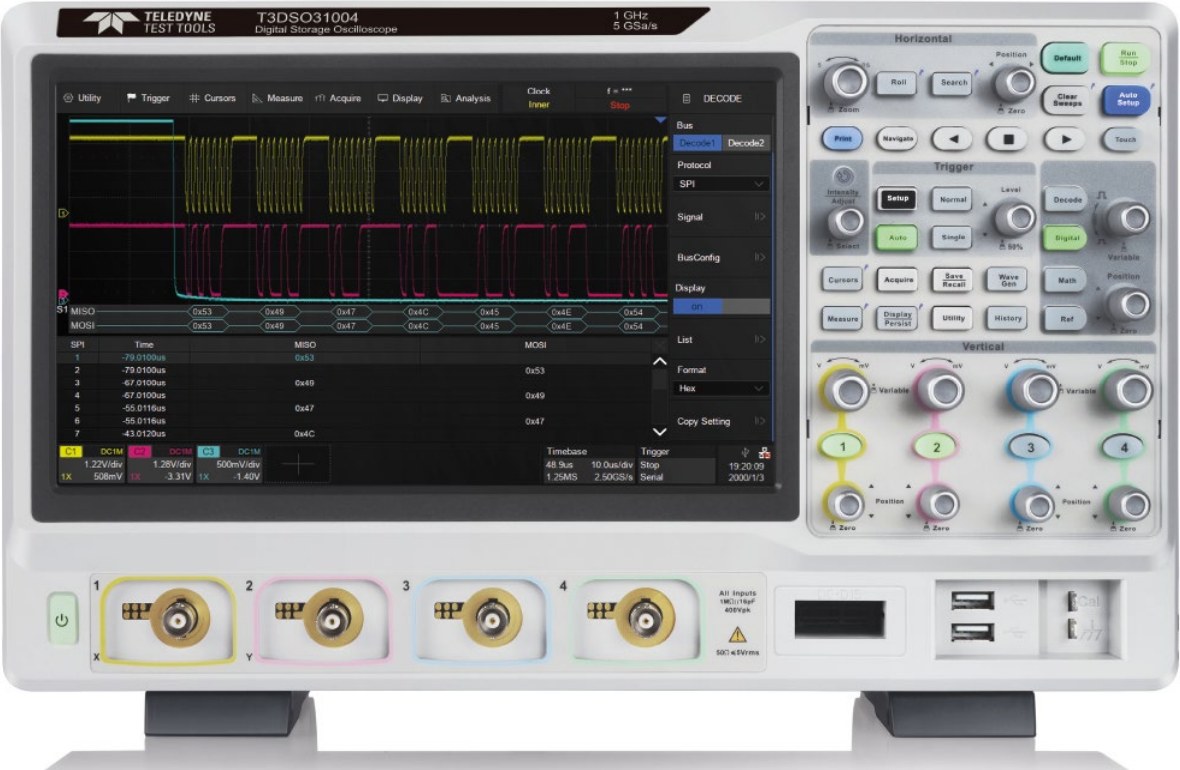Image resolution: width=1180 pixels, height=770 pixels.
Task: Open the Format Hex dropdown
Action: pos(721,388)
